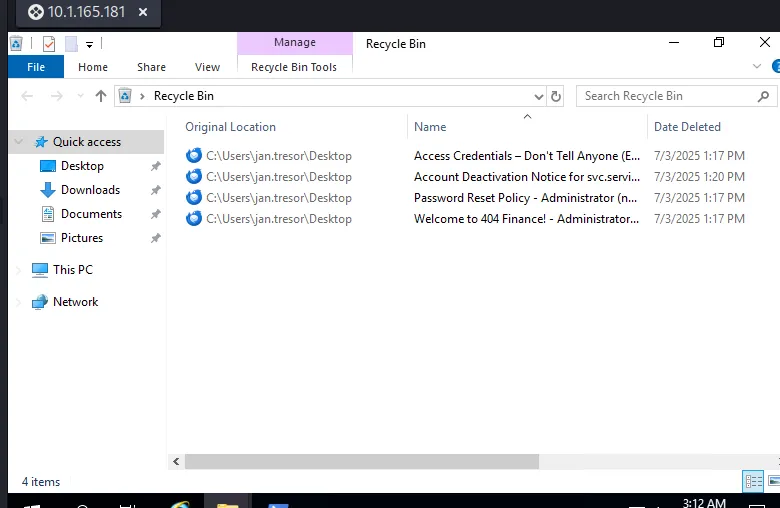Click the Properties icon in quick access toolbar
This screenshot has height=508, width=780.
49,43
